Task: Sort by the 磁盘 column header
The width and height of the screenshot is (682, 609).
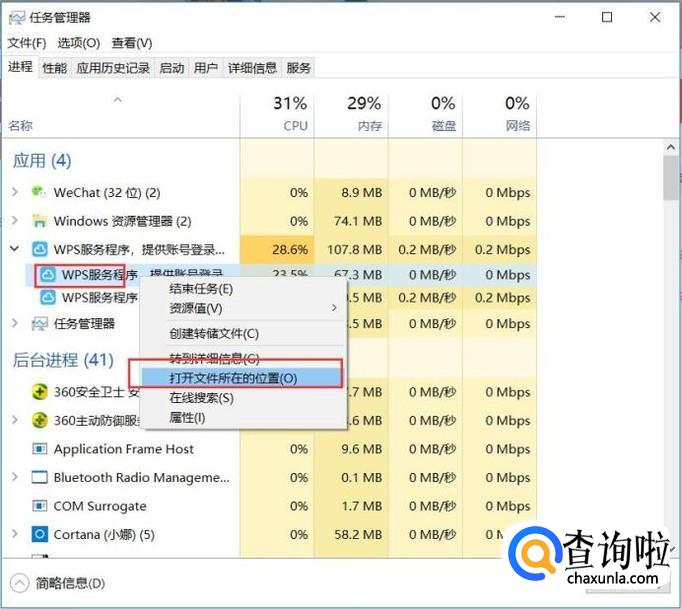Action: tap(425, 114)
